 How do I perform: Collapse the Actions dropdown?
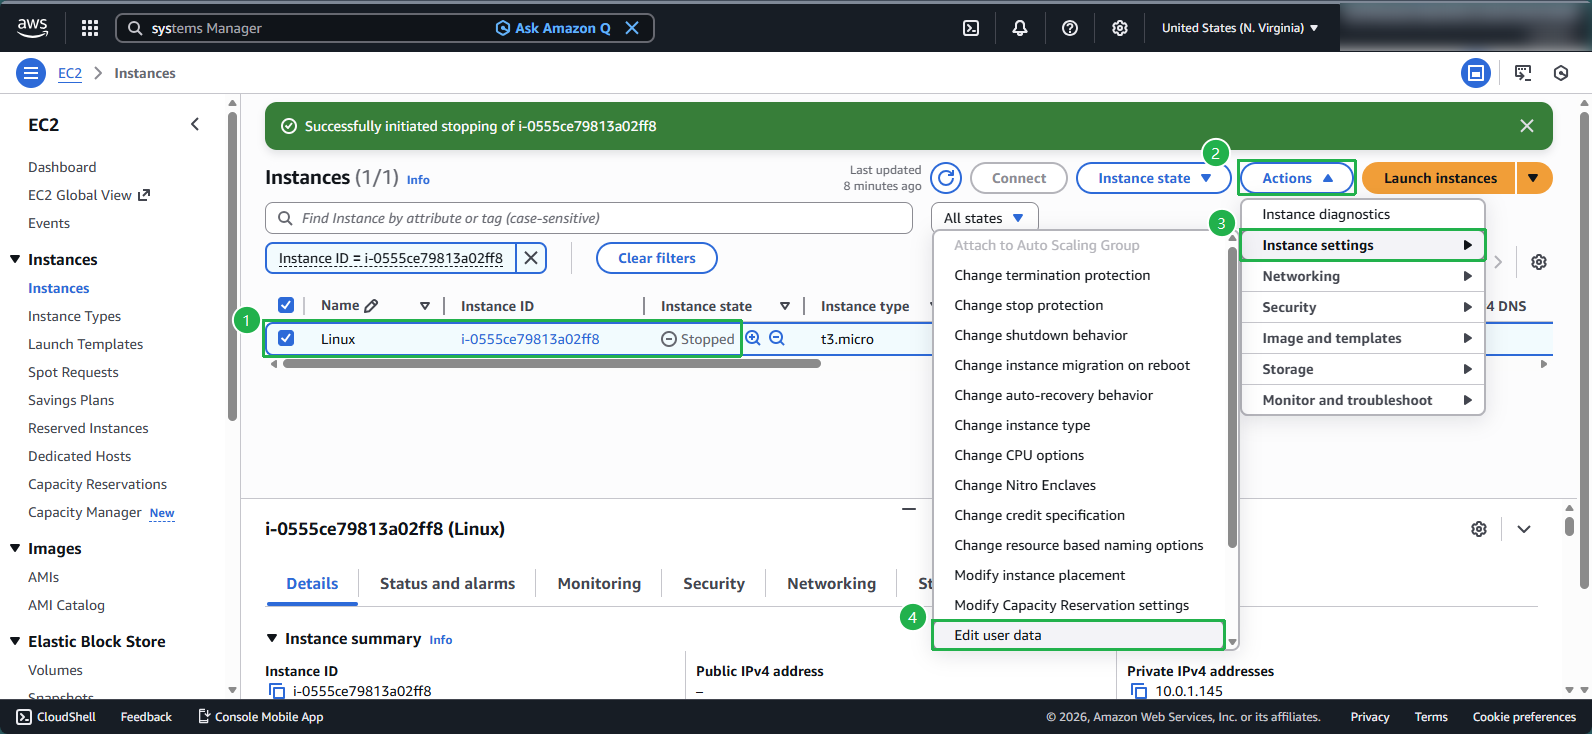pyautogui.click(x=1297, y=178)
